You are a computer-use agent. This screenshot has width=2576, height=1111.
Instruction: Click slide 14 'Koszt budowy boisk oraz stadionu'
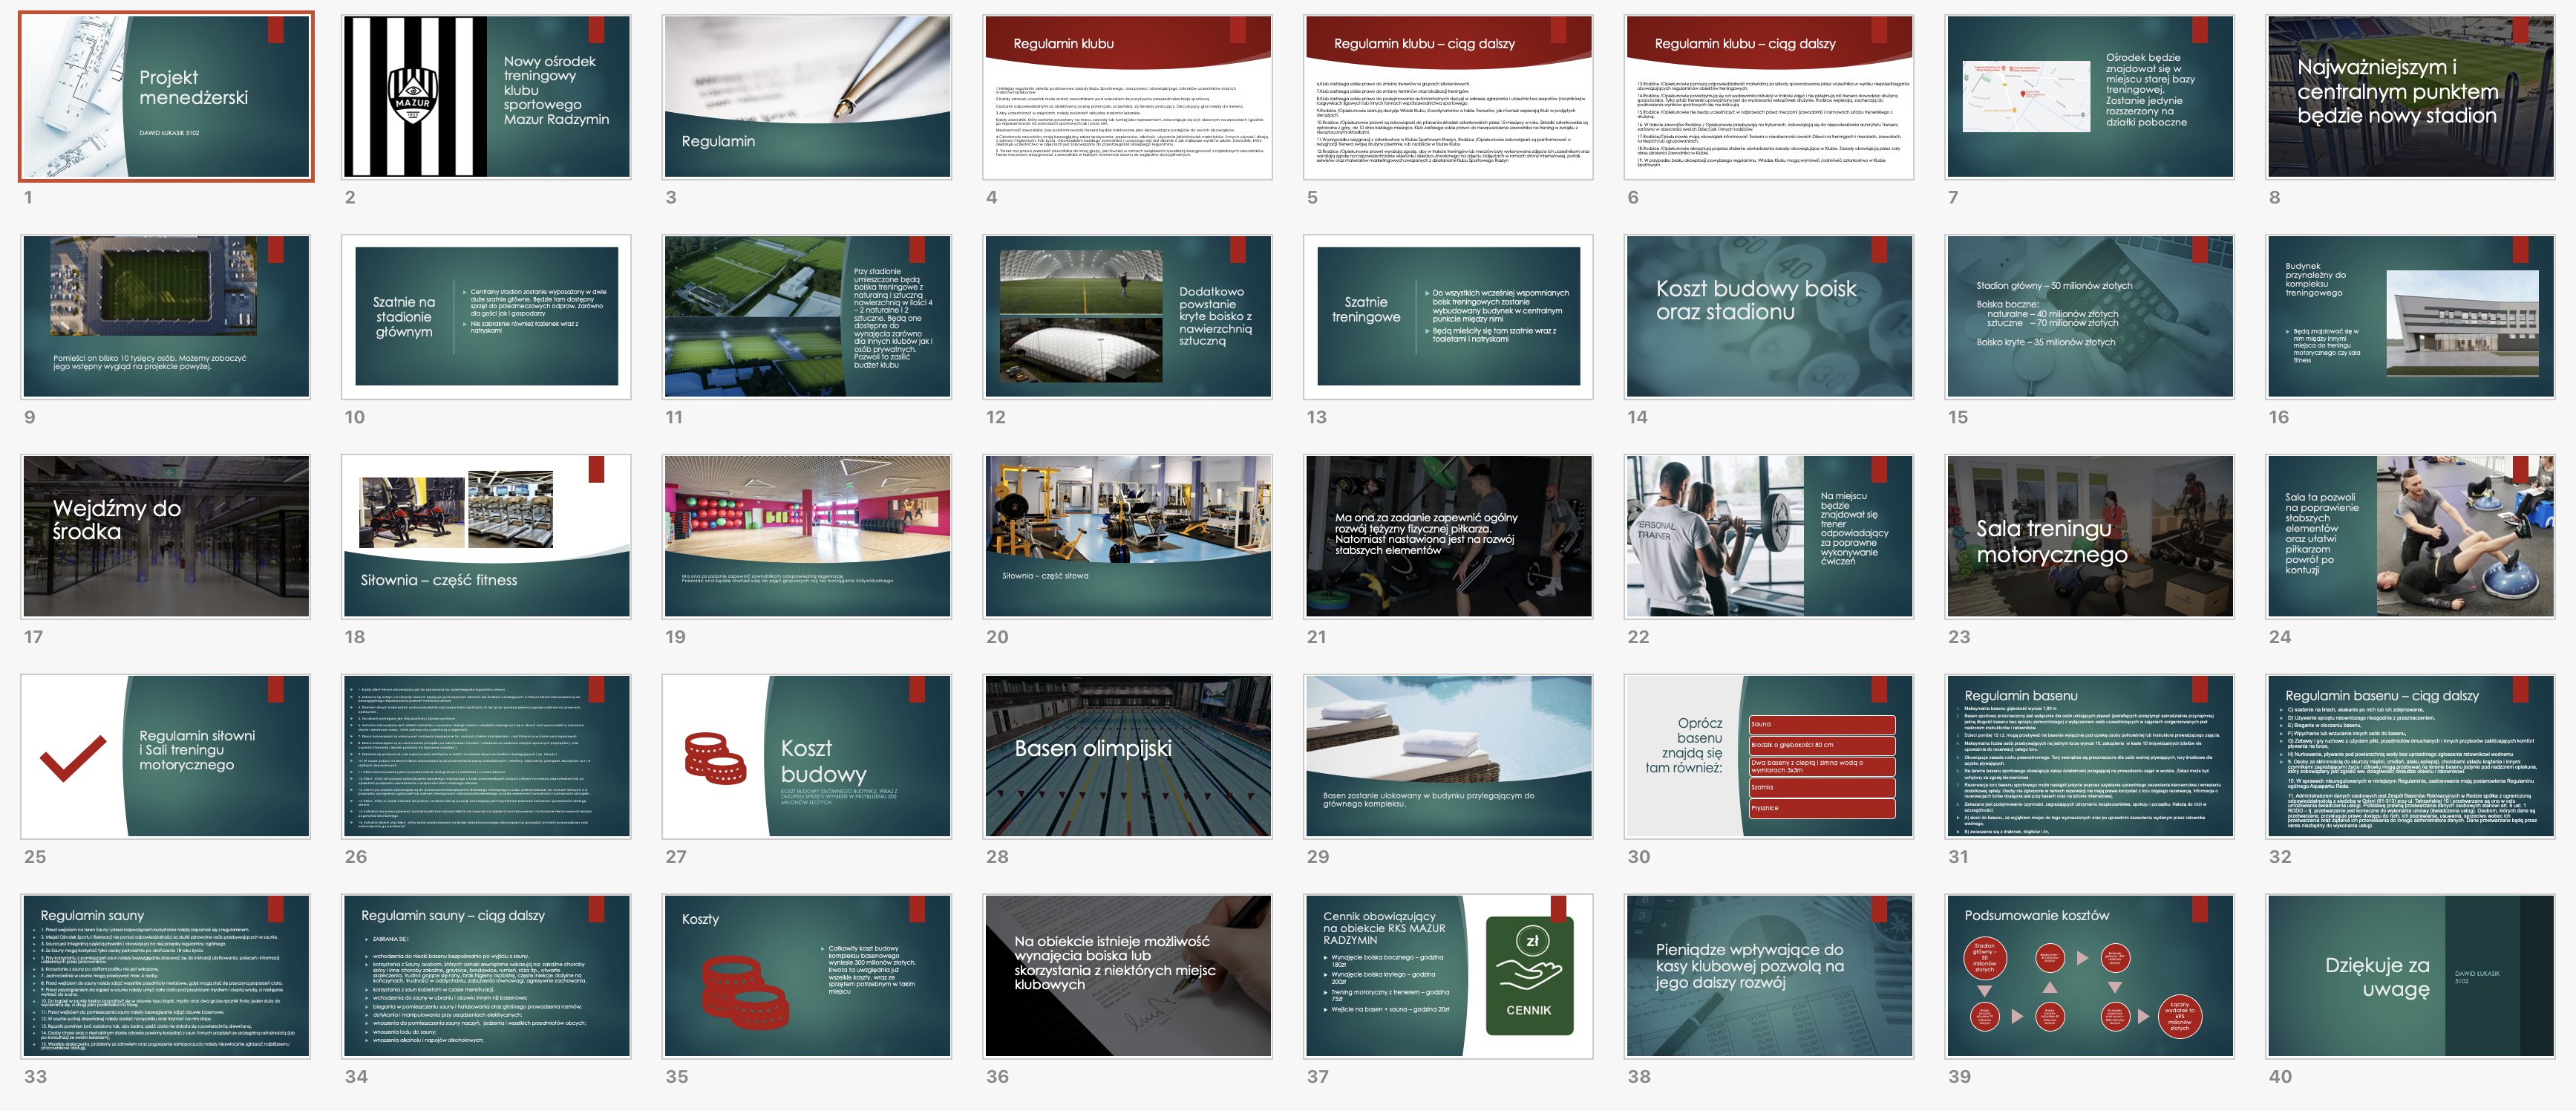1768,316
